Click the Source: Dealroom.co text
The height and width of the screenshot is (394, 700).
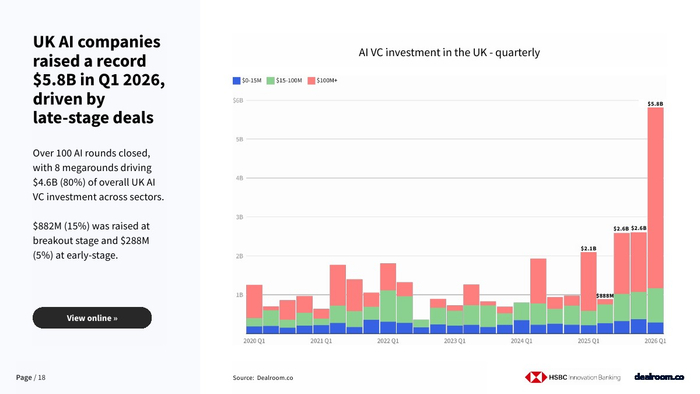click(x=263, y=377)
